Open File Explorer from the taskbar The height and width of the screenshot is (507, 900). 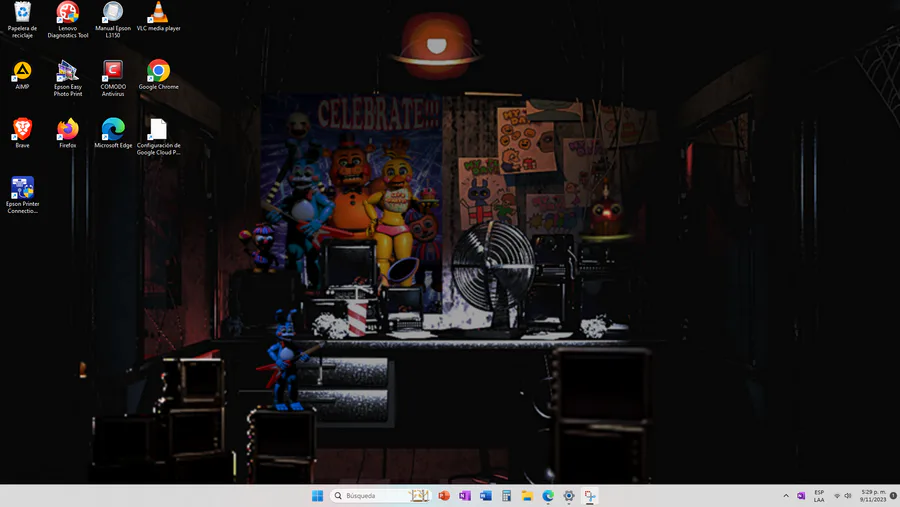click(527, 496)
